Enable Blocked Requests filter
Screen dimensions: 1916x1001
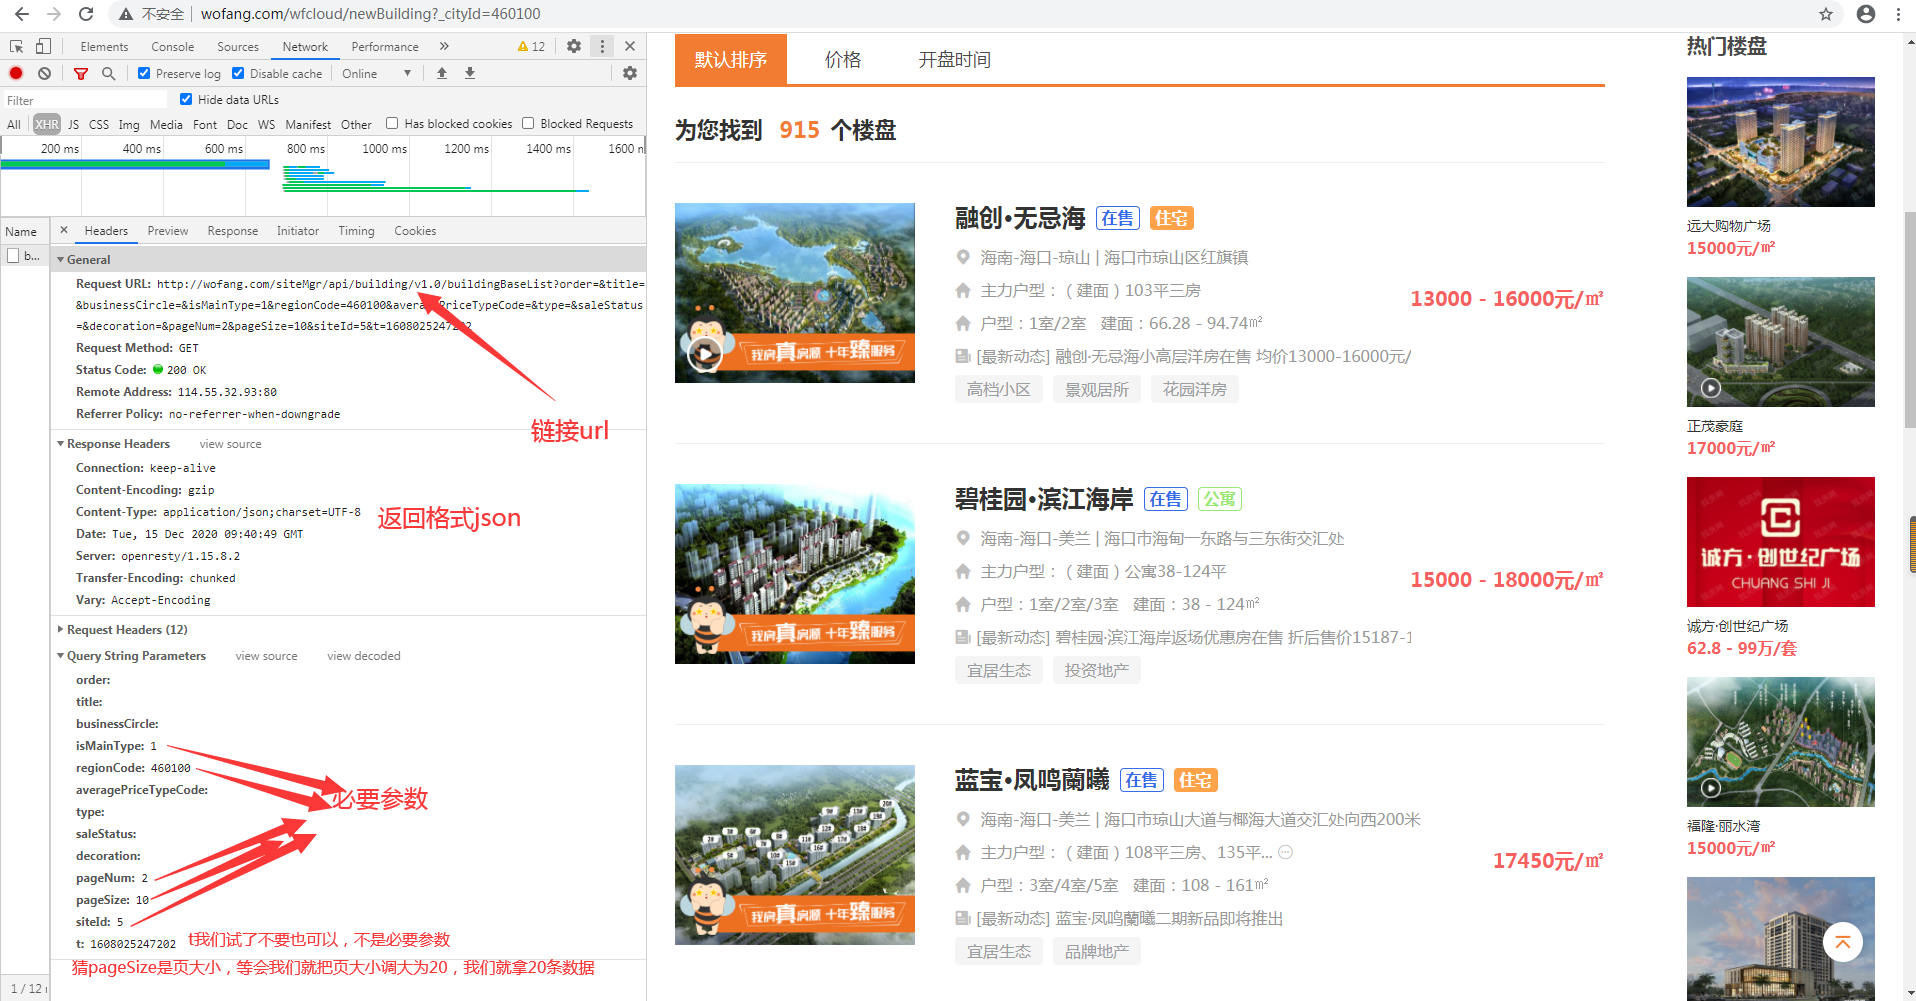pos(528,124)
